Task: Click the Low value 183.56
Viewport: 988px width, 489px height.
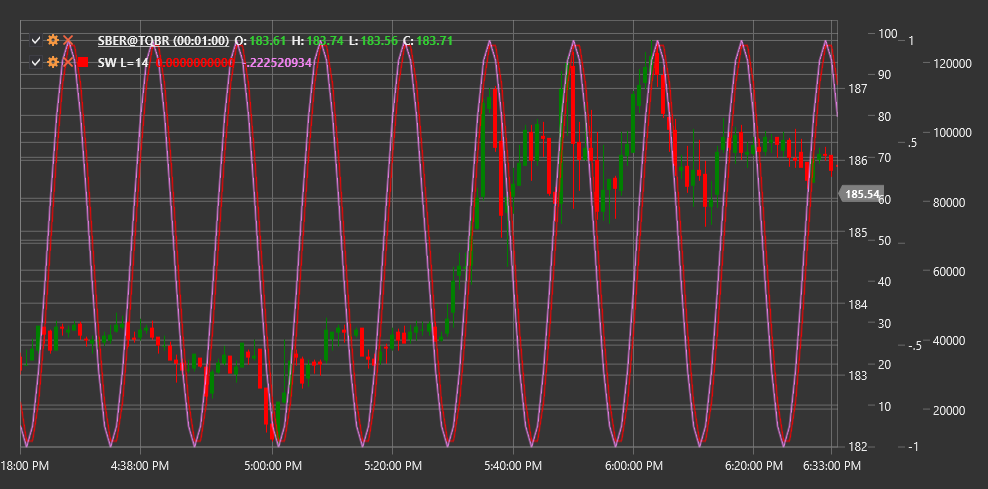Action: coord(379,41)
